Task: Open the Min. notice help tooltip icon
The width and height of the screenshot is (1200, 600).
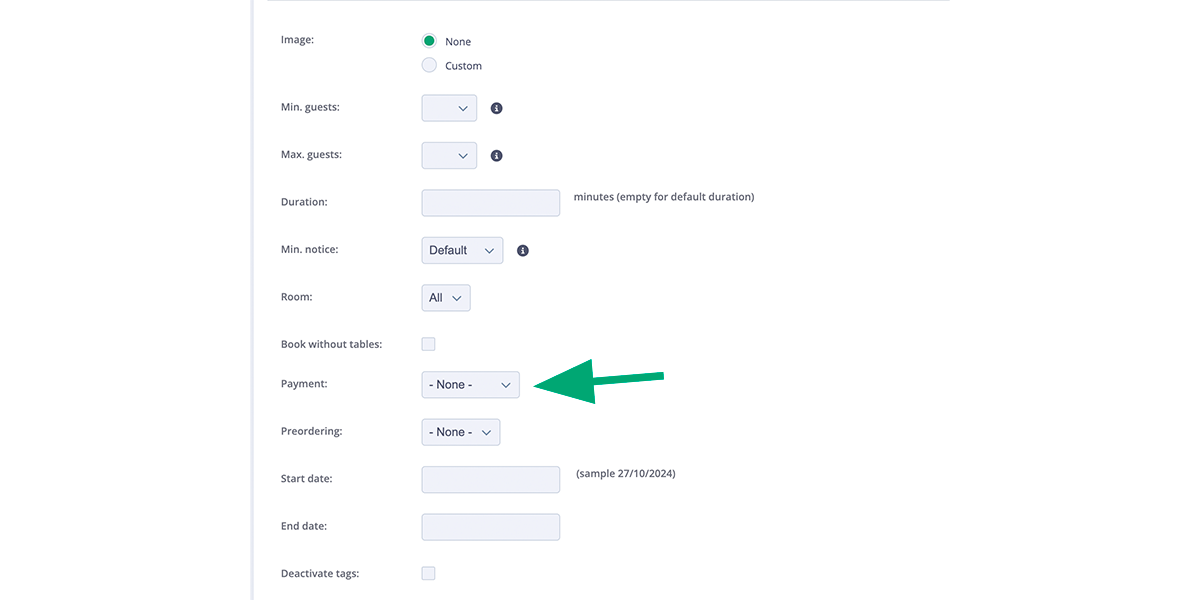Action: tap(522, 250)
